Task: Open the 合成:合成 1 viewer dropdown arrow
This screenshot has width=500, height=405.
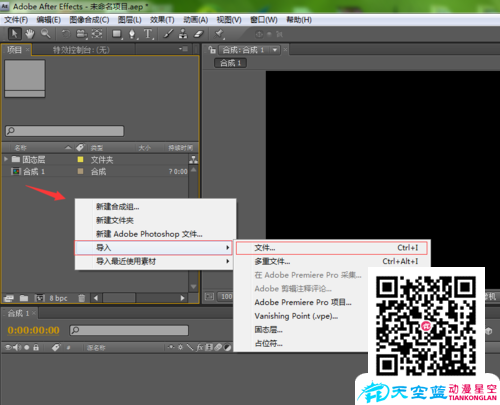Action: pyautogui.click(x=275, y=50)
